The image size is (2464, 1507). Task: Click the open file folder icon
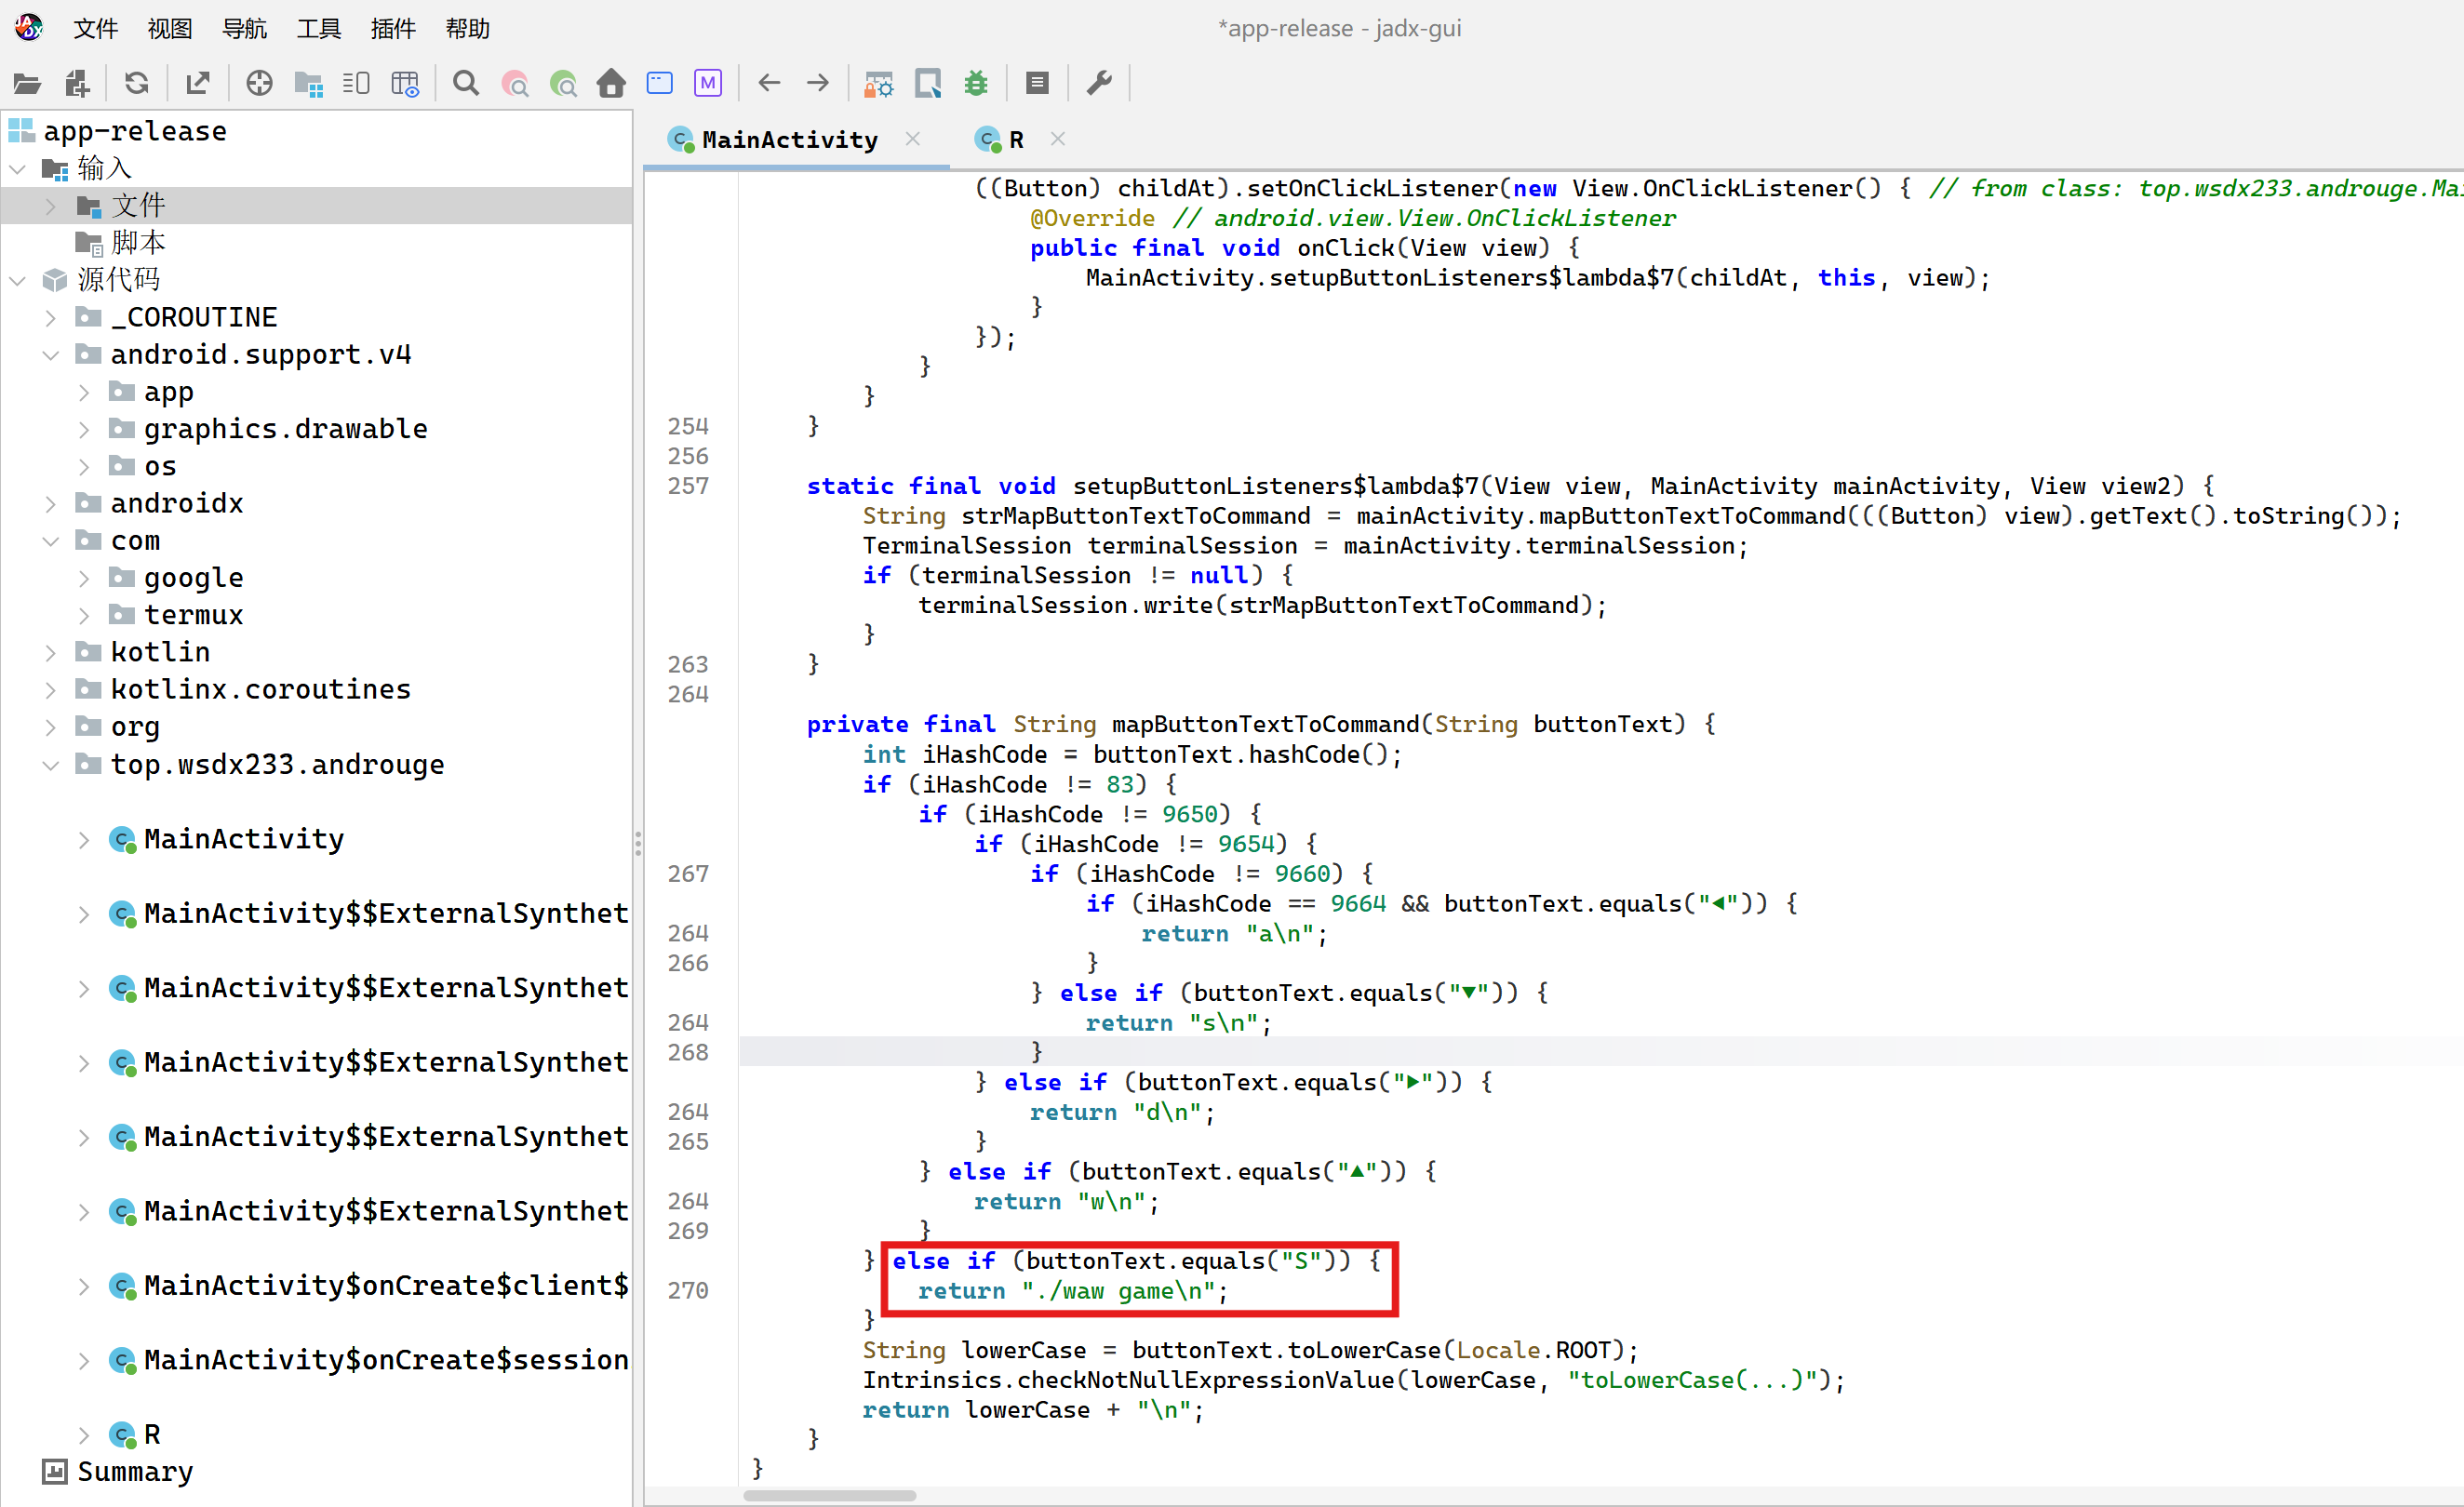pyautogui.click(x=27, y=83)
